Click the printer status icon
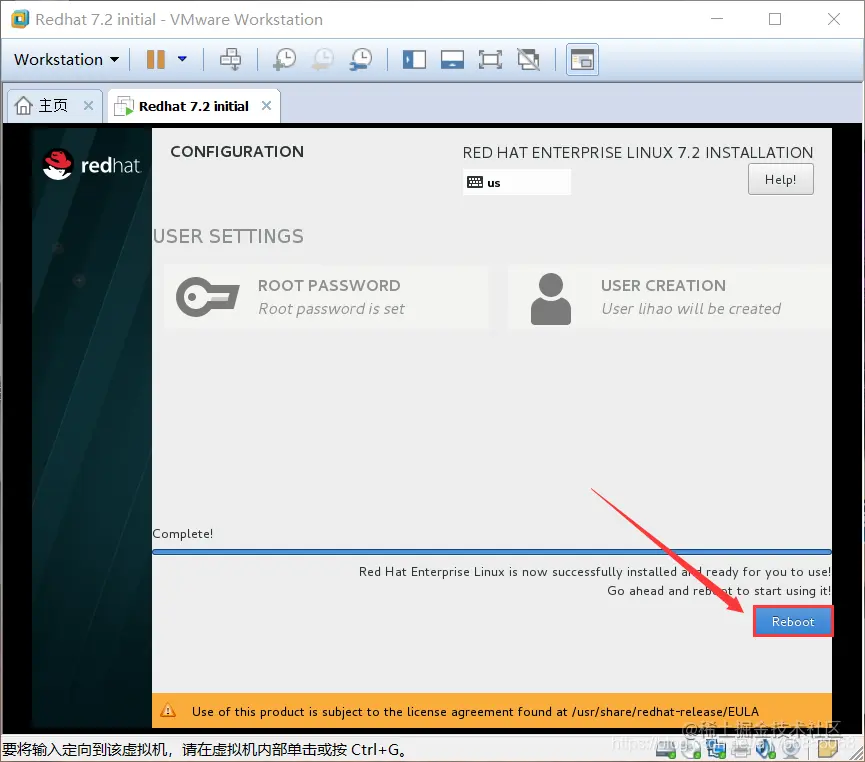 pos(741,749)
